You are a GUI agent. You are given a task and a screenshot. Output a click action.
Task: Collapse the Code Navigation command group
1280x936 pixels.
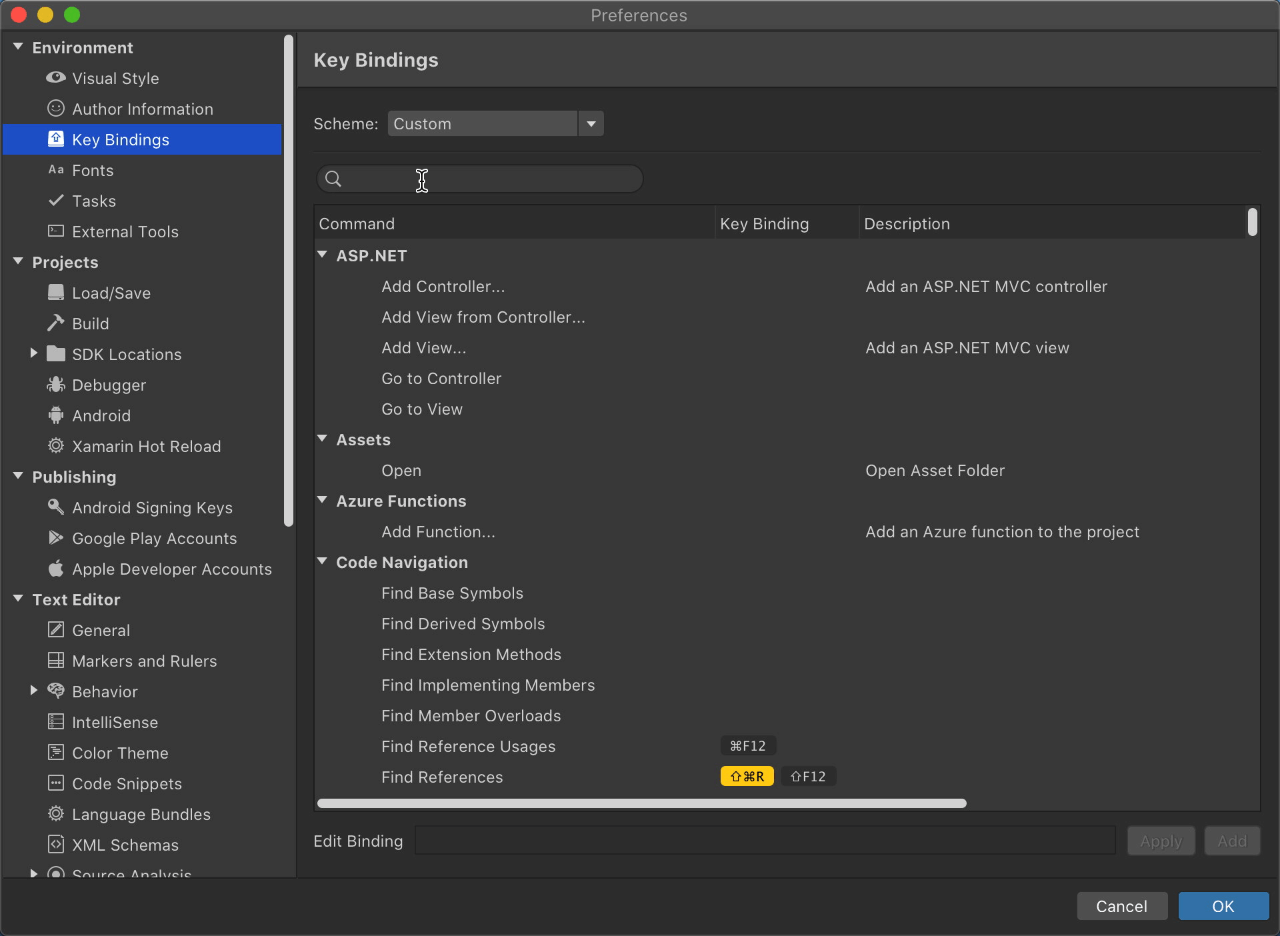(x=323, y=562)
